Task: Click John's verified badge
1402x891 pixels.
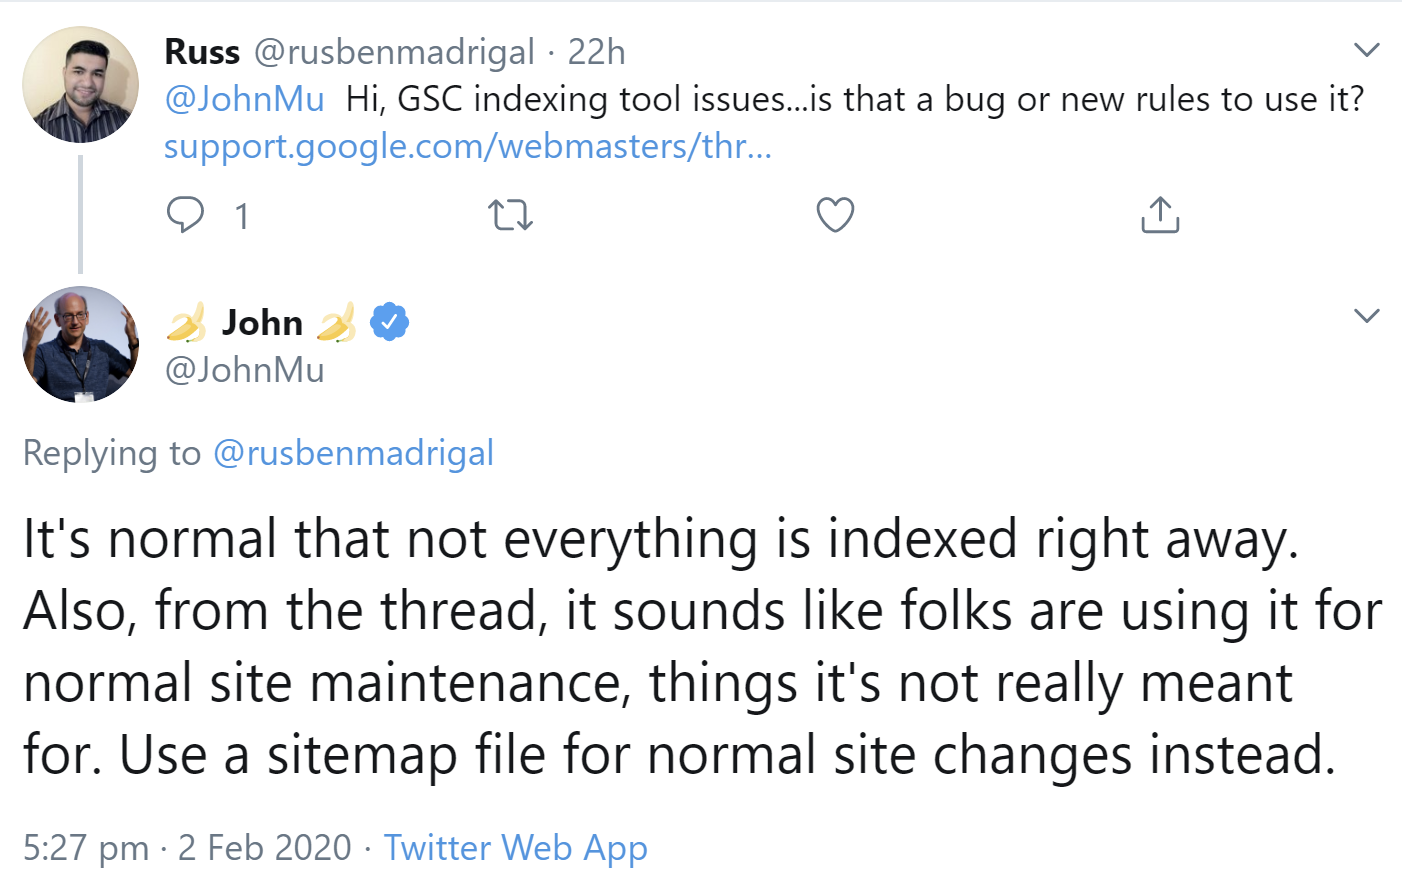Action: 389,320
